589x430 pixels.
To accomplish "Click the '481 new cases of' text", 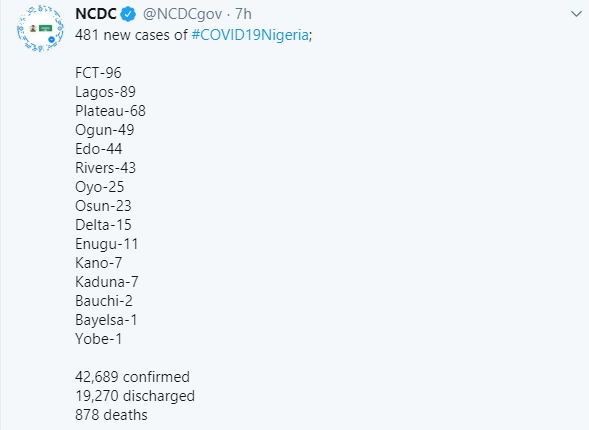I will coord(131,35).
